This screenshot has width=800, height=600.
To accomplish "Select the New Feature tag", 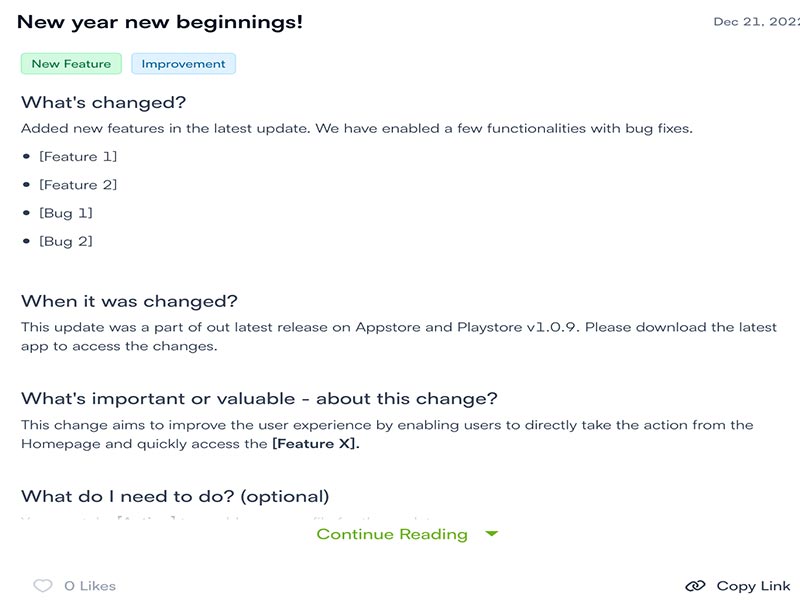I will (71, 64).
